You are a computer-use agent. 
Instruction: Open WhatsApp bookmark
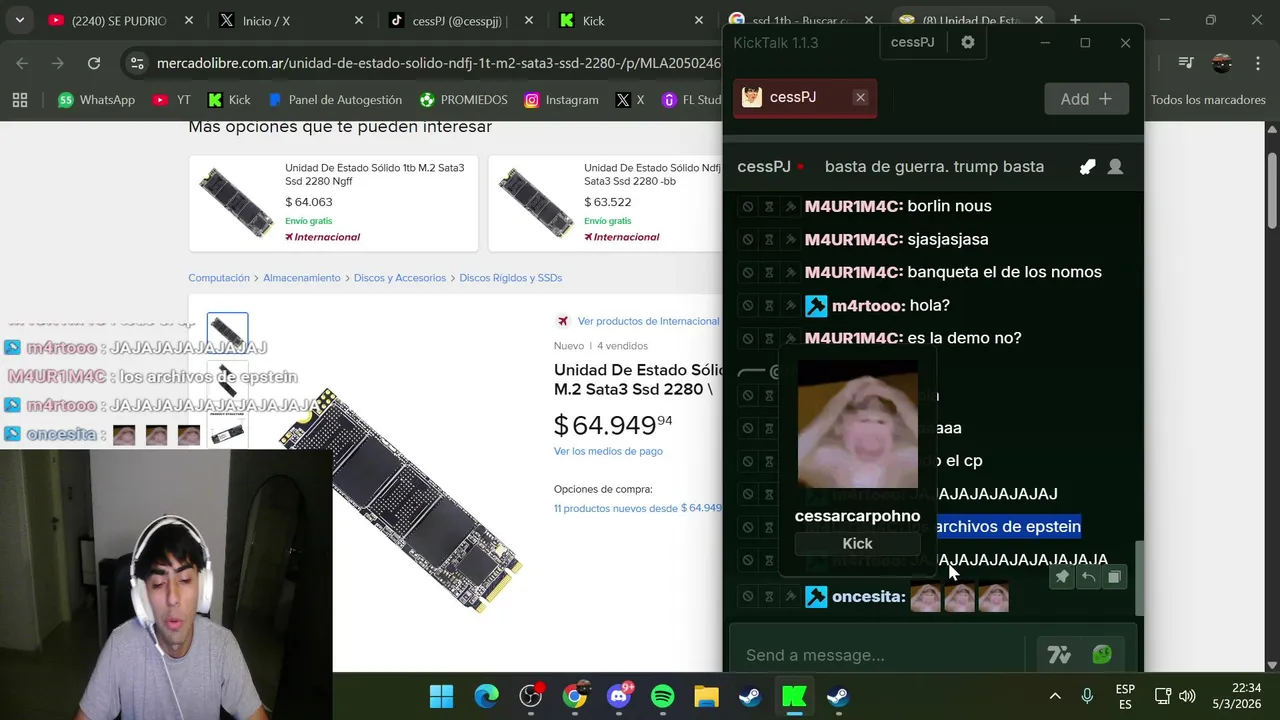point(96,100)
